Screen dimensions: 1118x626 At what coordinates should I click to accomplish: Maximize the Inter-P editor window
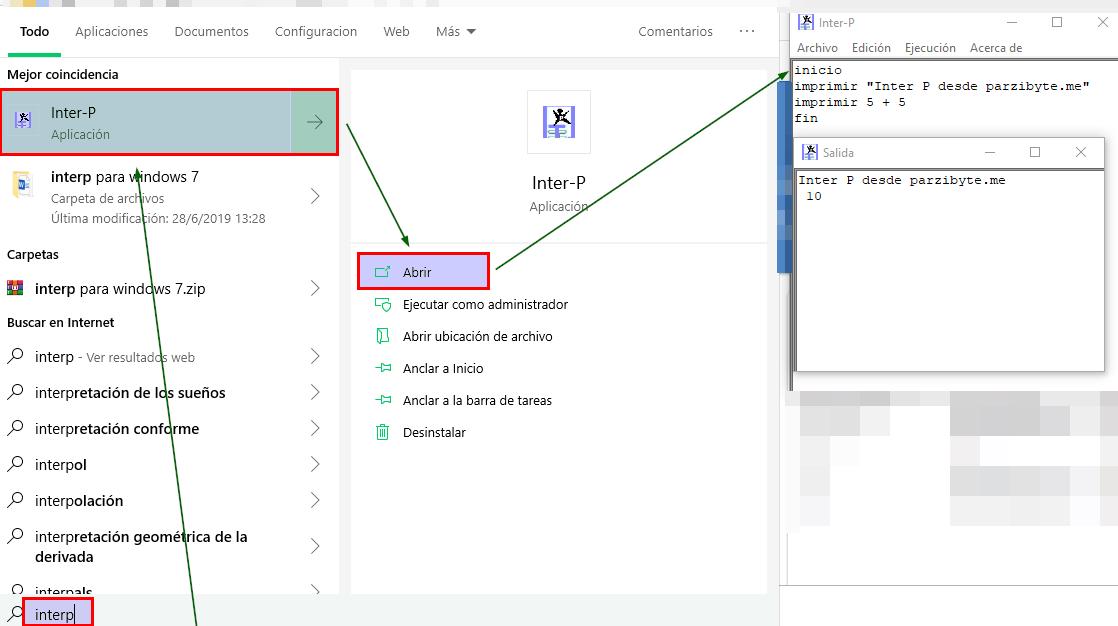pyautogui.click(x=1057, y=22)
